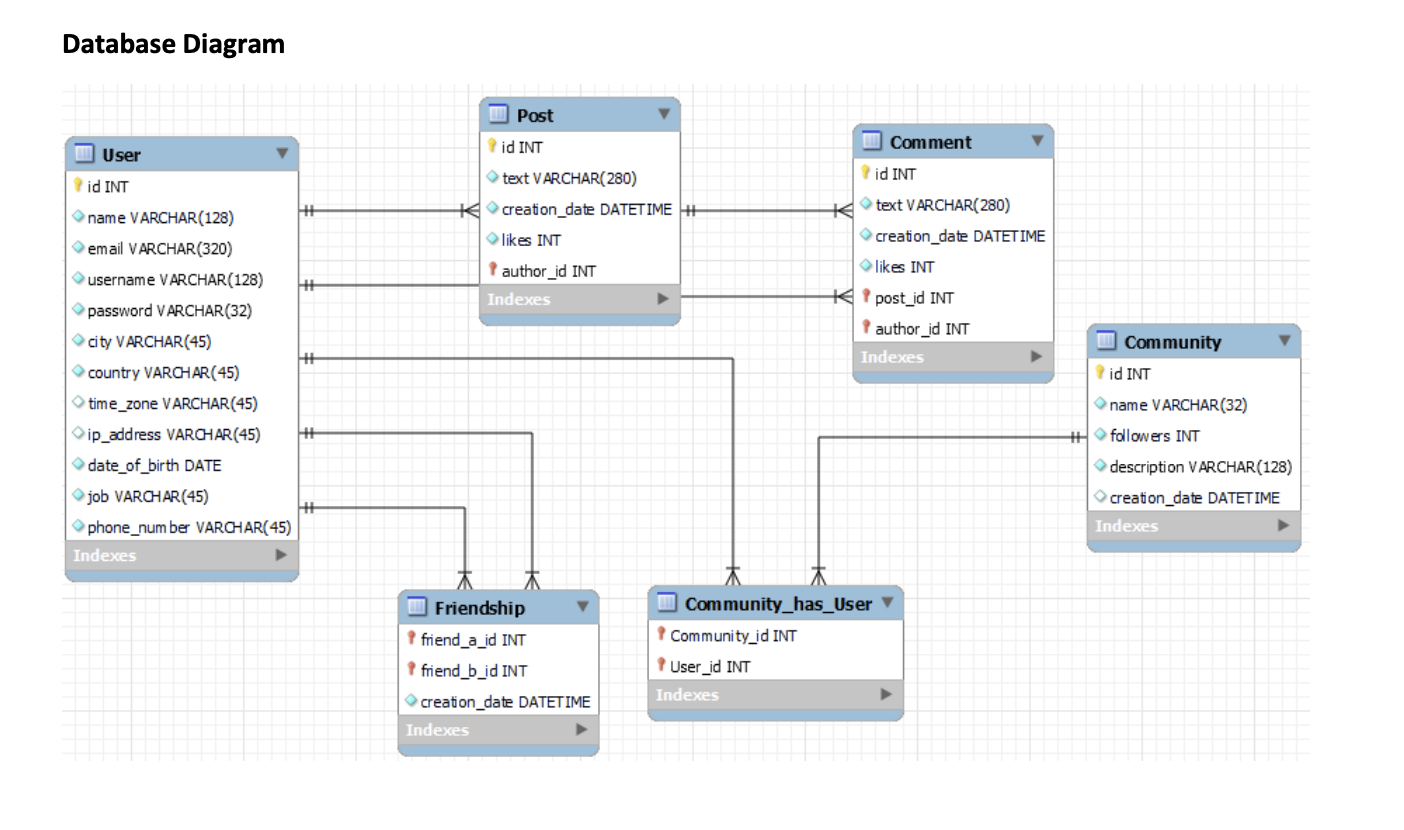Click the foreign key icon of post_id in Comment
The height and width of the screenshot is (830, 1404).
[866, 297]
